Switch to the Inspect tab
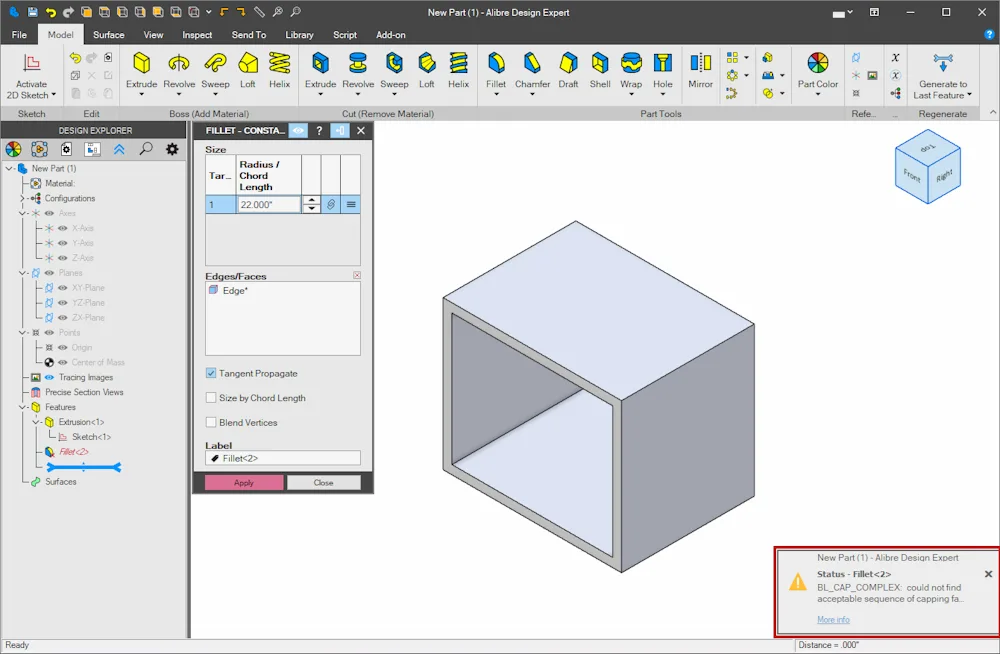The image size is (1000, 654). 197,34
